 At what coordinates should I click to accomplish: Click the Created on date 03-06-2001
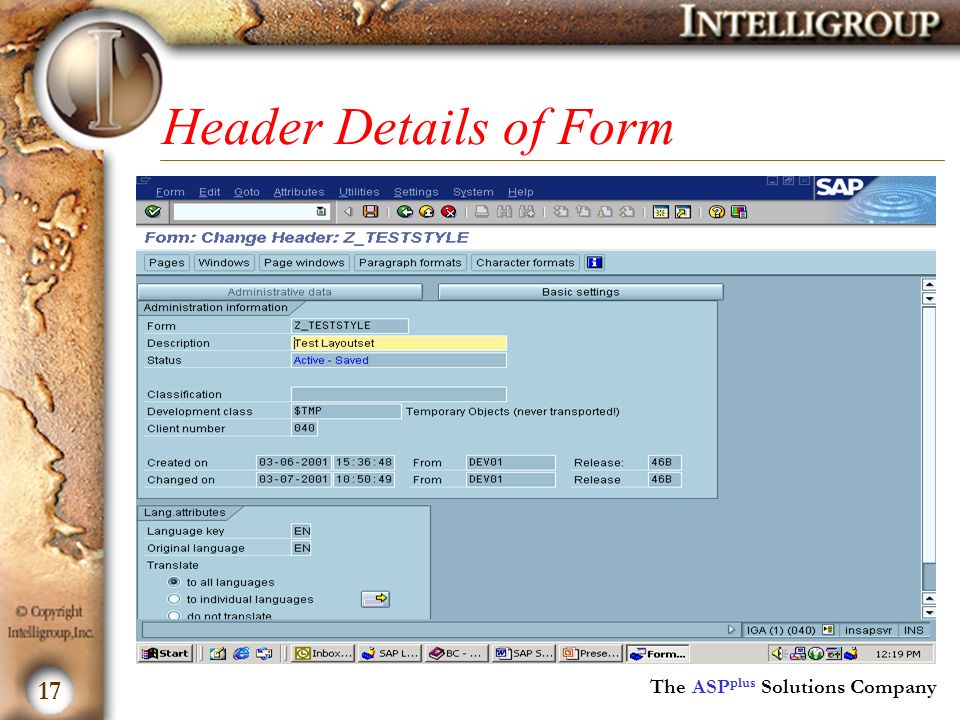pyautogui.click(x=293, y=462)
